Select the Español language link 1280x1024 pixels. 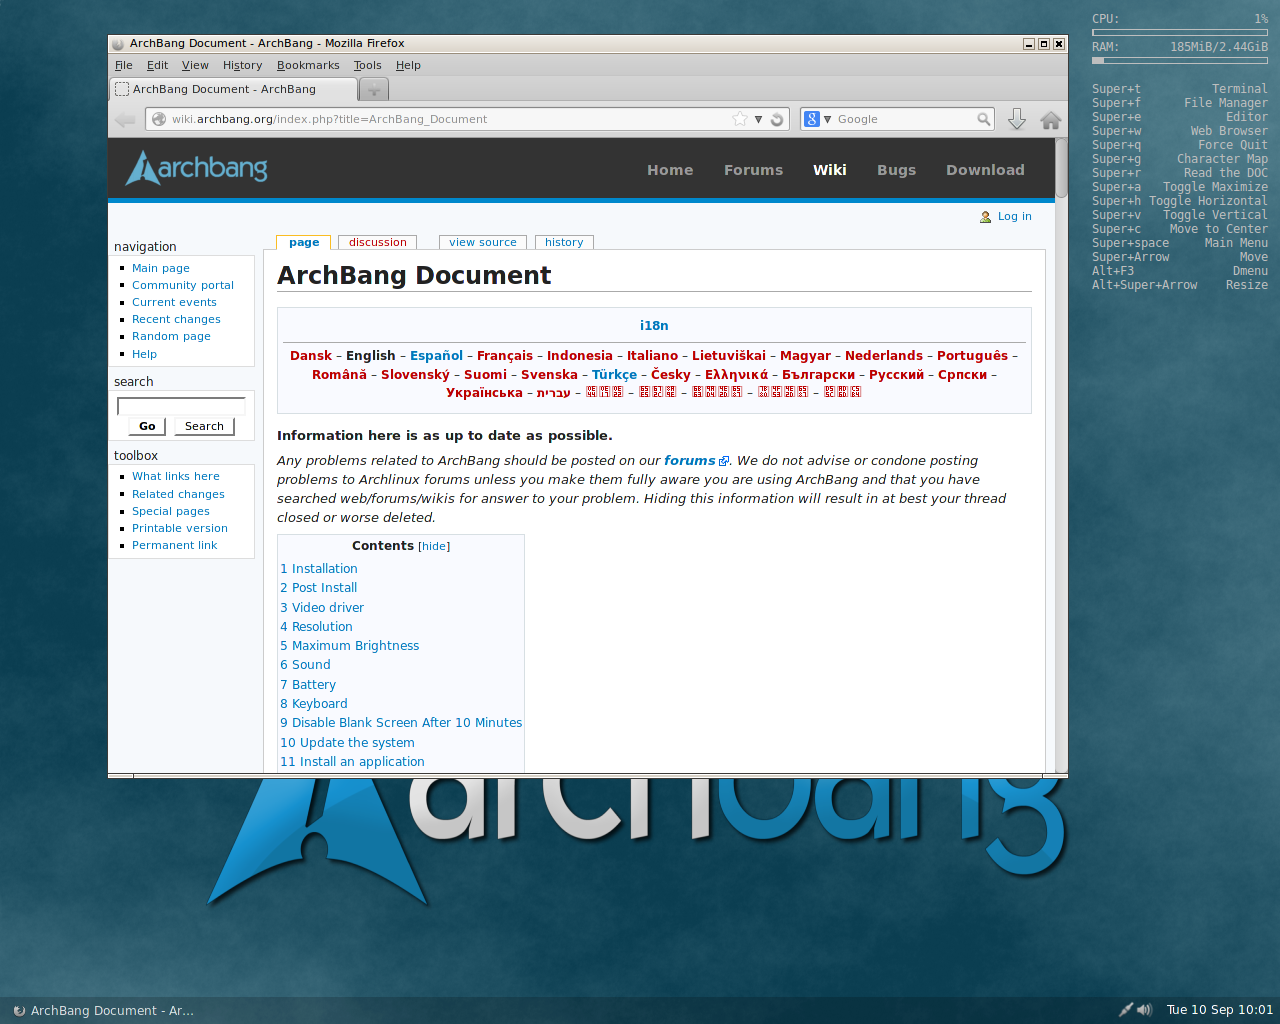click(436, 356)
